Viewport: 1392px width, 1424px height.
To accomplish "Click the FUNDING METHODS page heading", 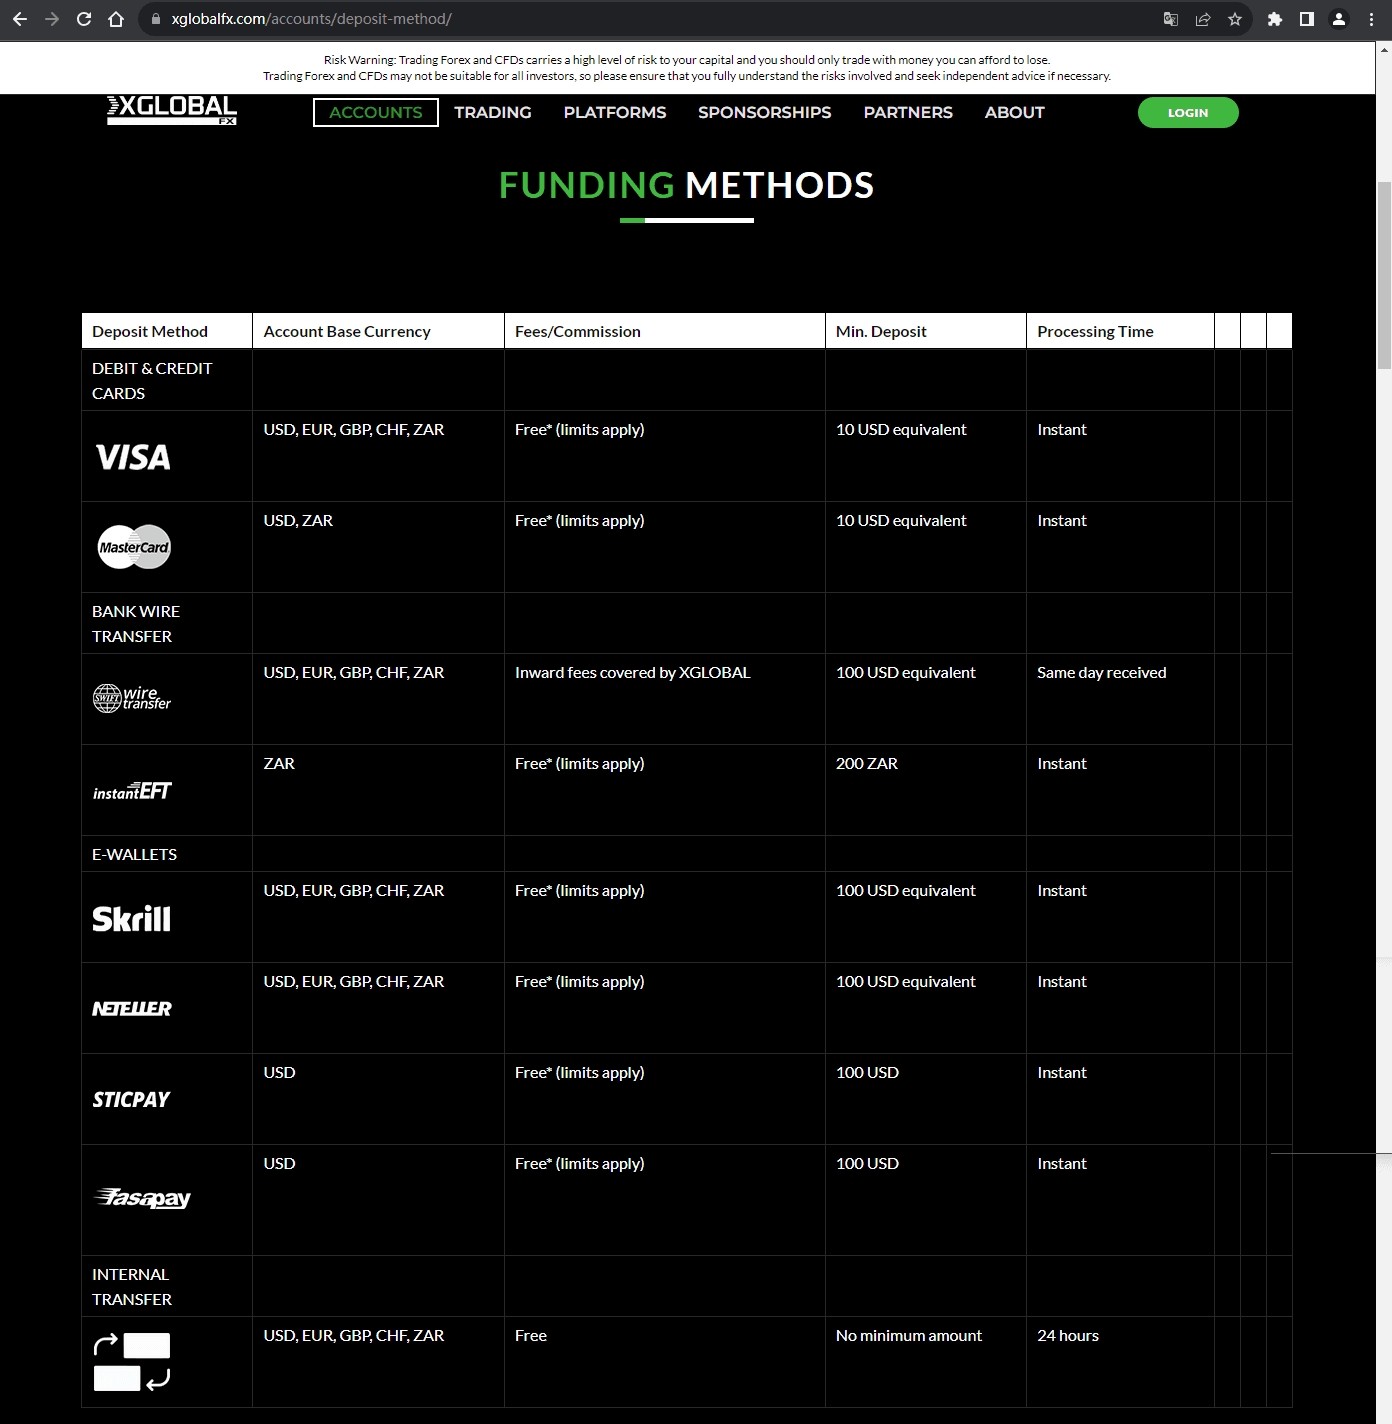I will tap(687, 185).
